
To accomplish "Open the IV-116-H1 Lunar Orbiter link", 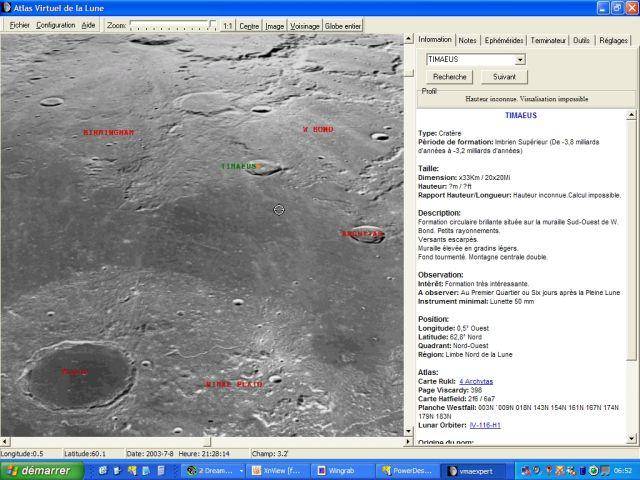I will coord(485,425).
